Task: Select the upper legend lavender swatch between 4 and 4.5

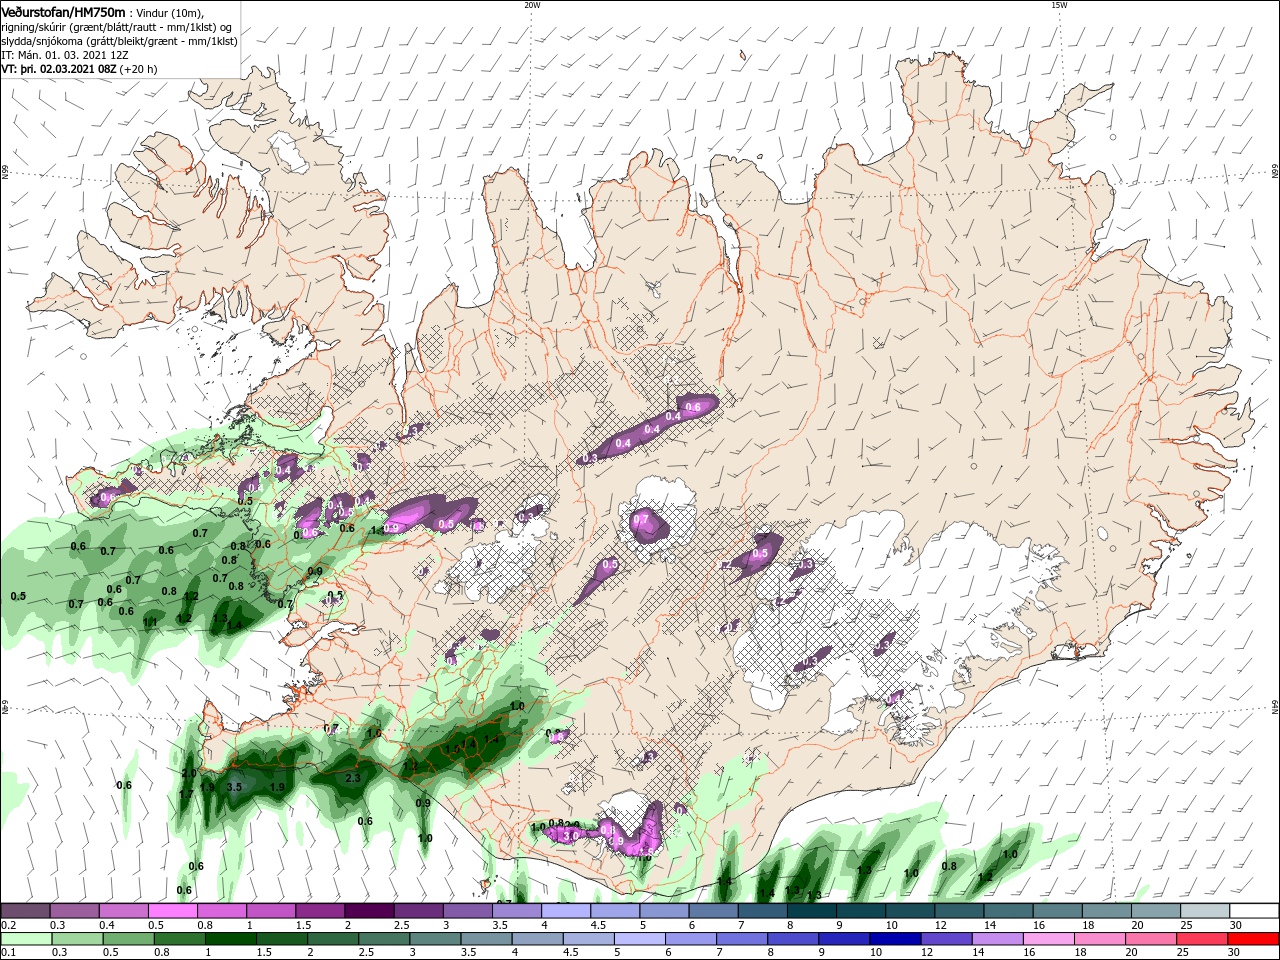Action: point(565,911)
